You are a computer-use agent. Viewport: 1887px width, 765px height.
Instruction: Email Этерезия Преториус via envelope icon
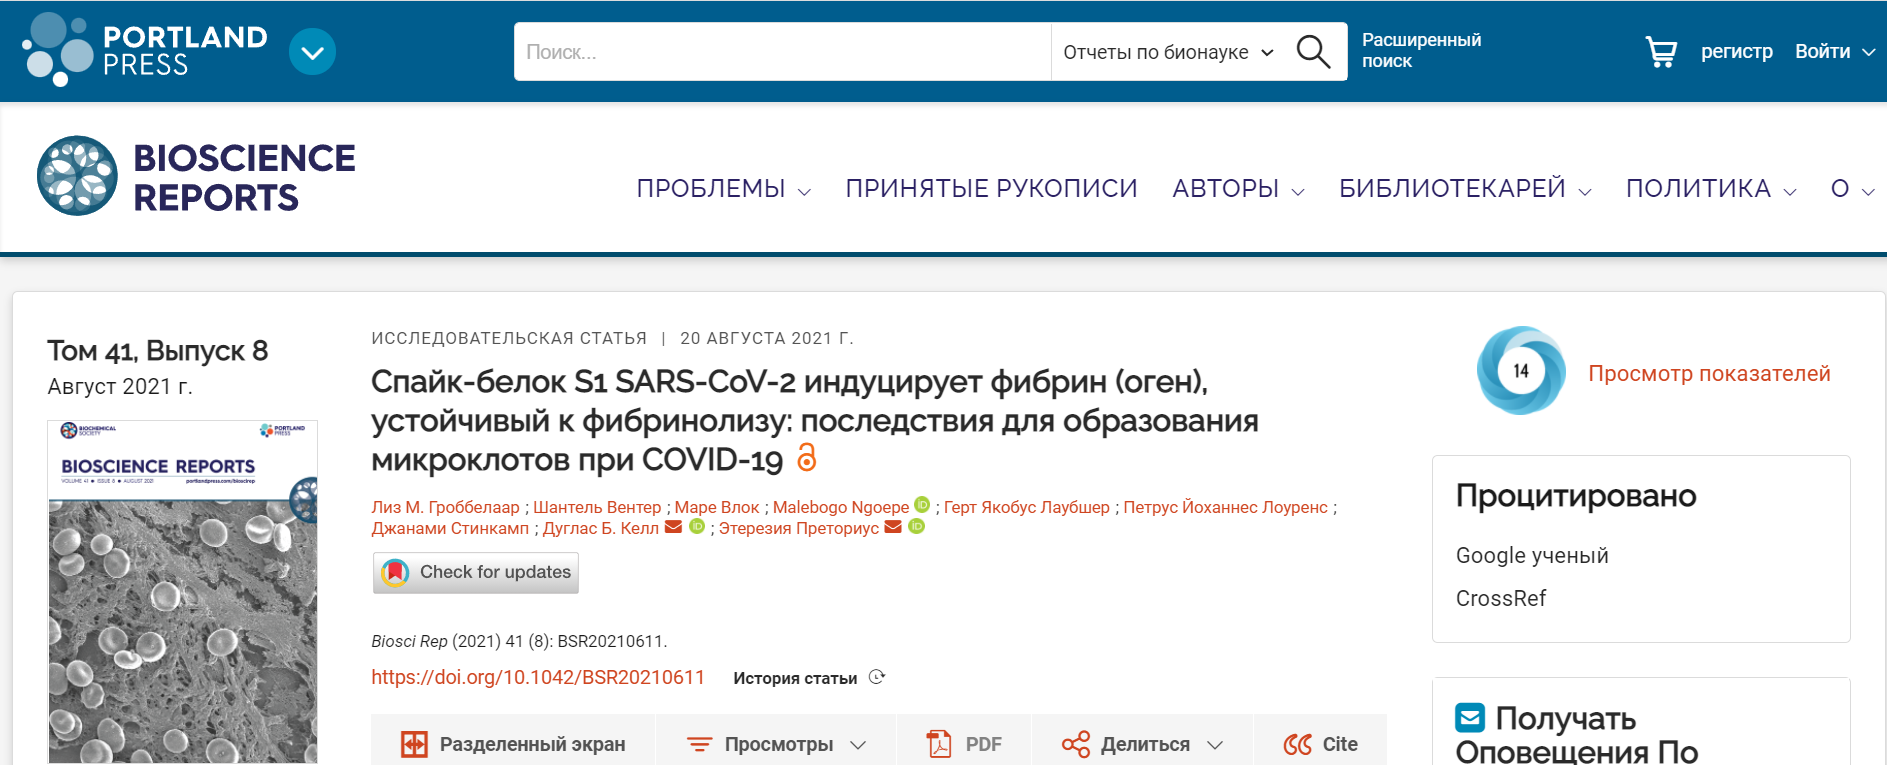(893, 527)
